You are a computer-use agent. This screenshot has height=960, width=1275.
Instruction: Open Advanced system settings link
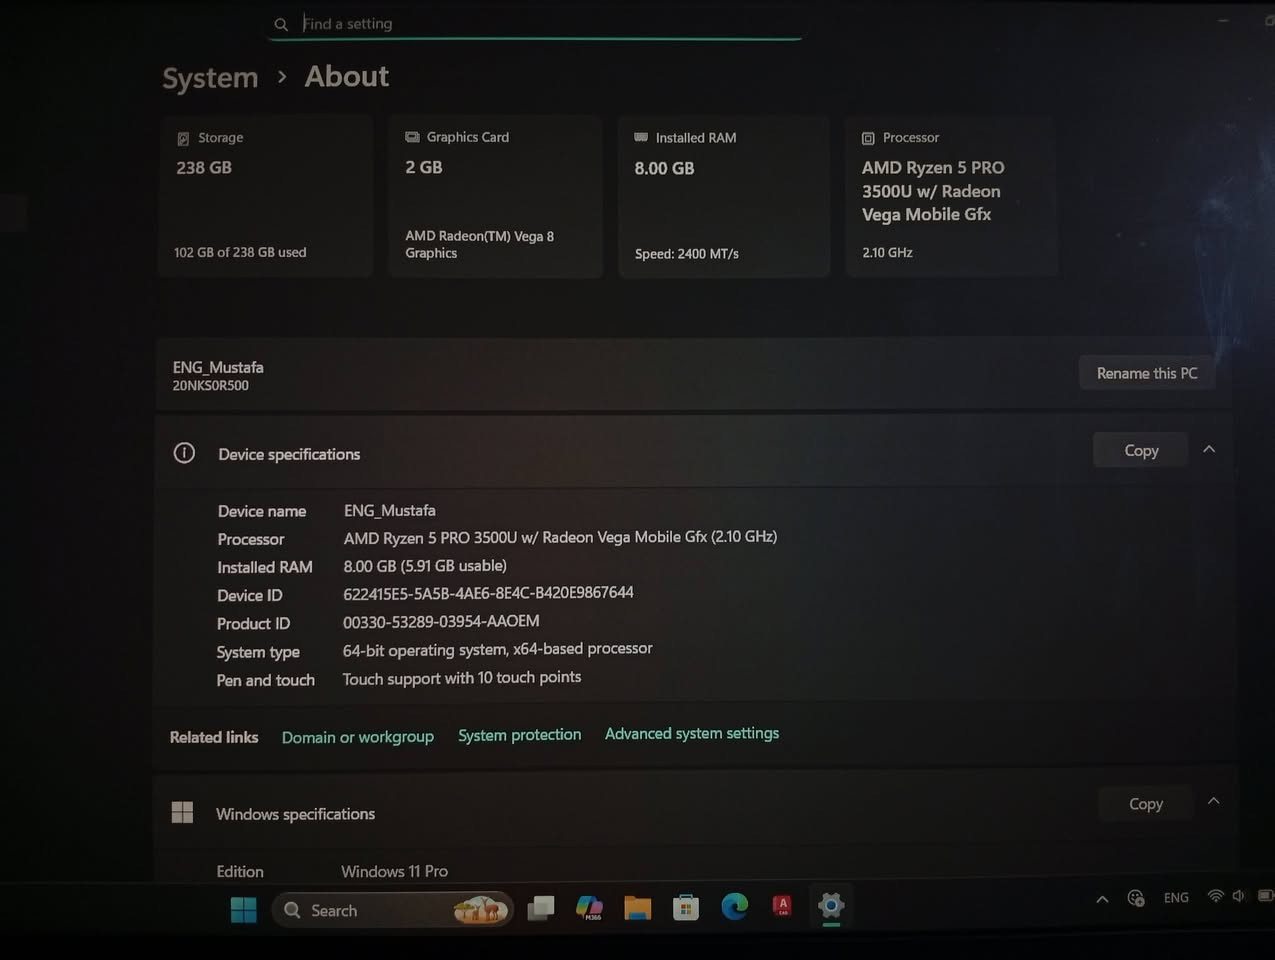pyautogui.click(x=691, y=732)
